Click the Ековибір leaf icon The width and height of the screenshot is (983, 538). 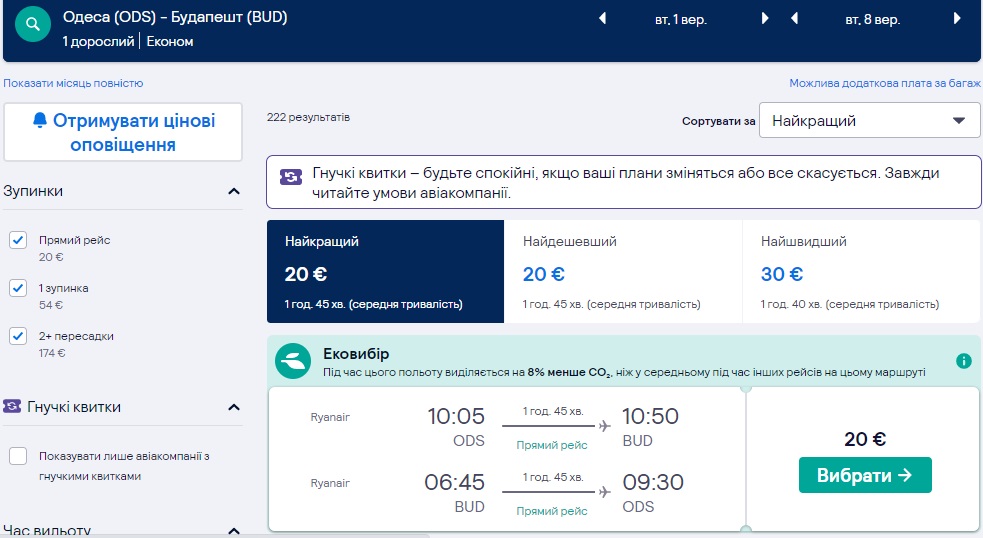pos(294,361)
